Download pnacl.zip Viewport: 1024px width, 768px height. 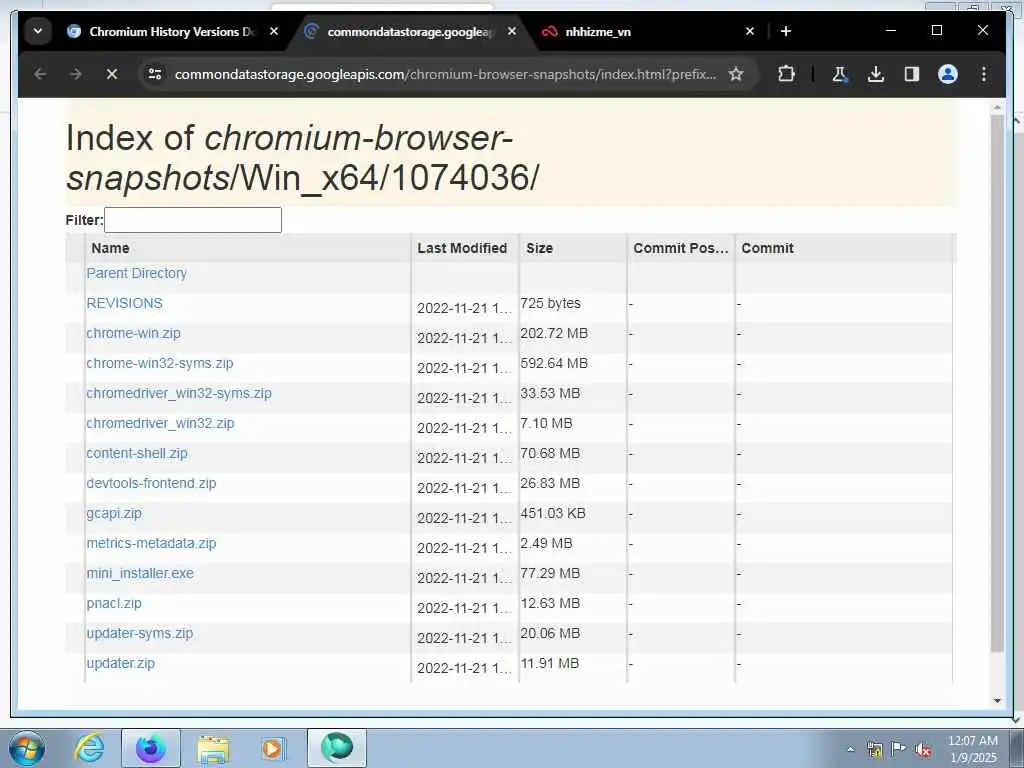(x=114, y=603)
